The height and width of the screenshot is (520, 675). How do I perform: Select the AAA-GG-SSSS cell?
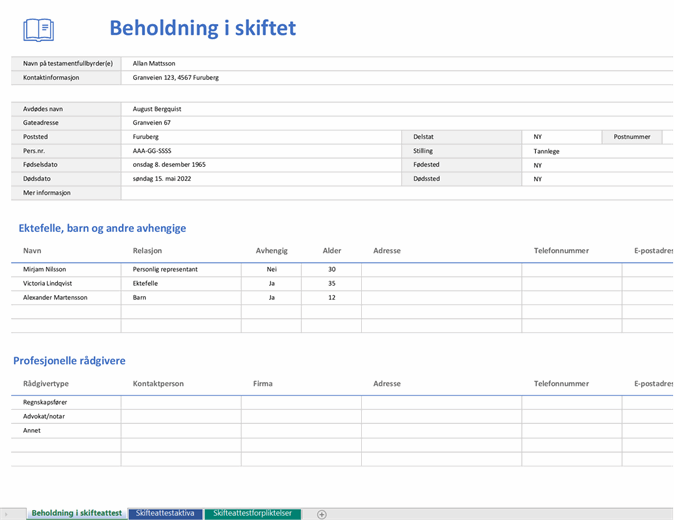[x=261, y=151]
